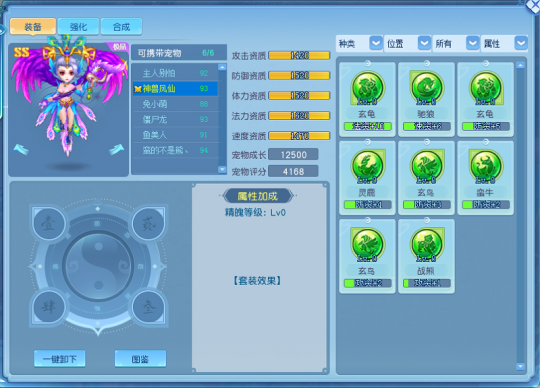Switch to the 合成 tab

pyautogui.click(x=121, y=27)
